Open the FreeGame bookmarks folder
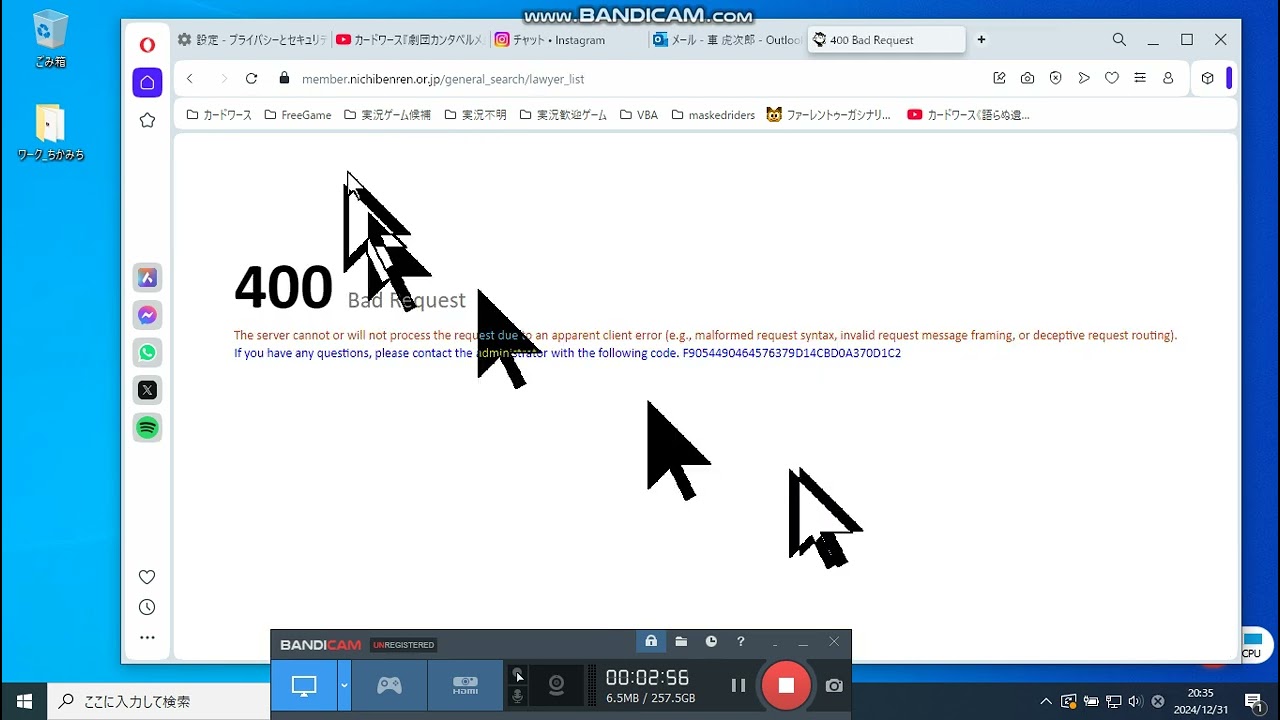The image size is (1280, 720). (298, 115)
